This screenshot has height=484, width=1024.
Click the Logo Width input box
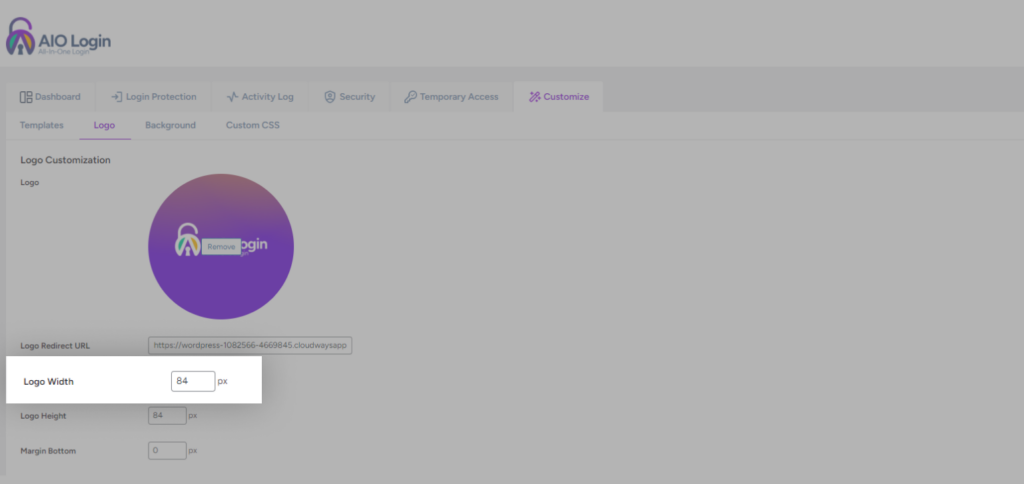[x=193, y=381]
